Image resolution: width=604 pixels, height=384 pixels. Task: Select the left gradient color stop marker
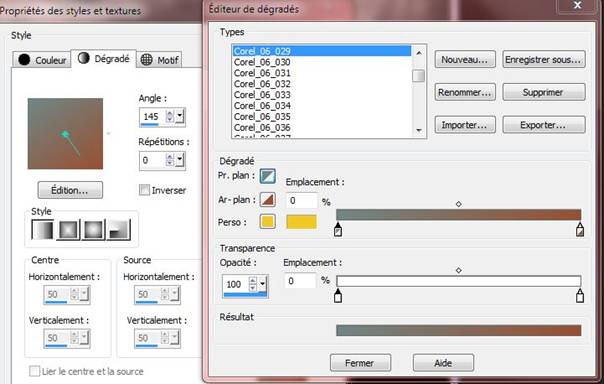[338, 229]
